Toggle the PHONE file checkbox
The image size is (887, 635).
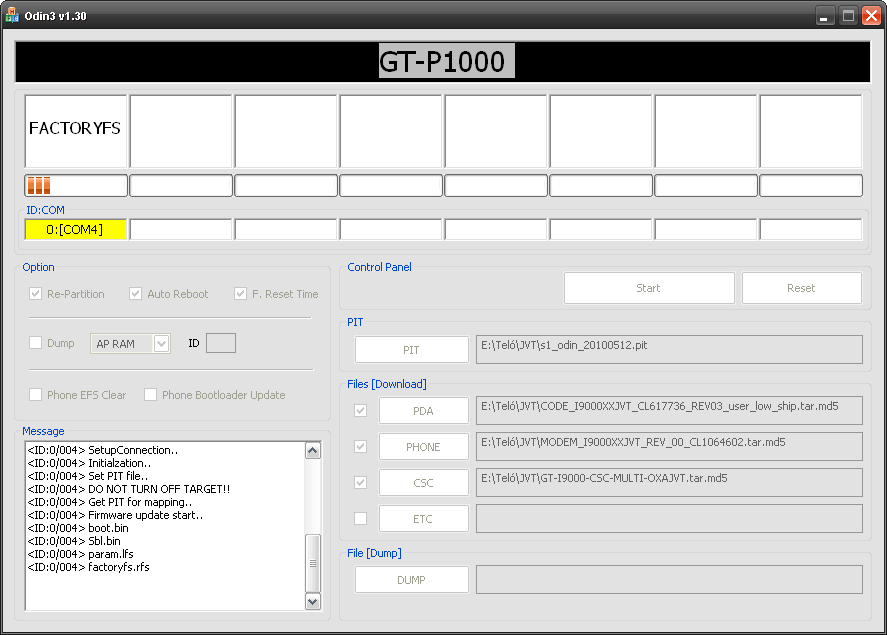tap(360, 447)
